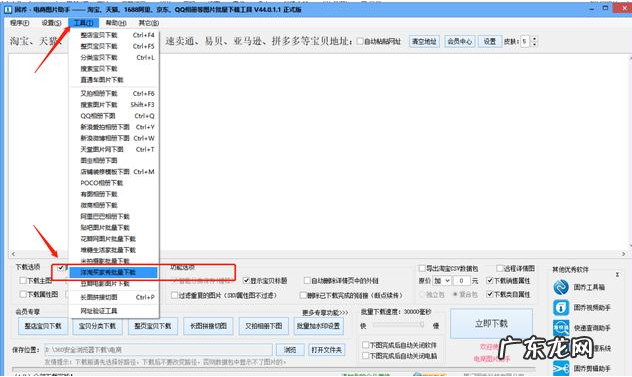632x377 pixels.
Task: Choose 搜索宝贝下载 from the menu
Action: tap(114, 69)
